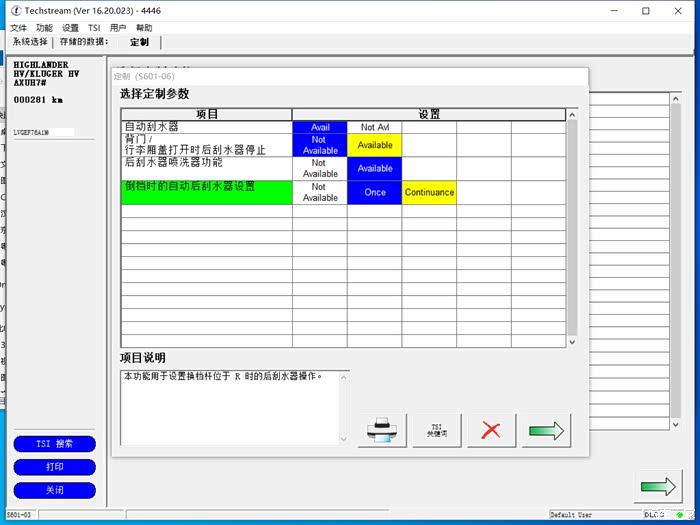Open the 文件 menu
700x525 pixels.
pos(19,28)
